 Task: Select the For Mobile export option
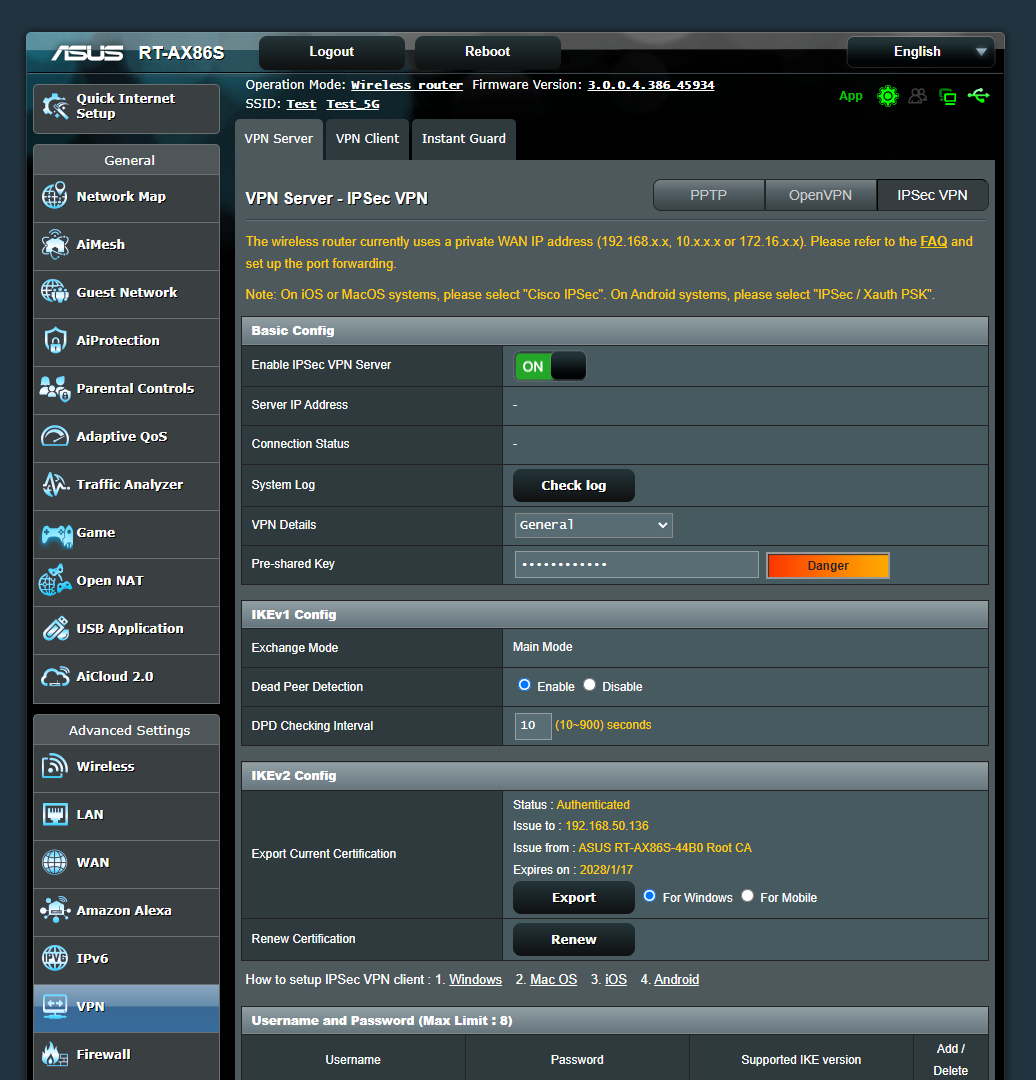(x=747, y=897)
